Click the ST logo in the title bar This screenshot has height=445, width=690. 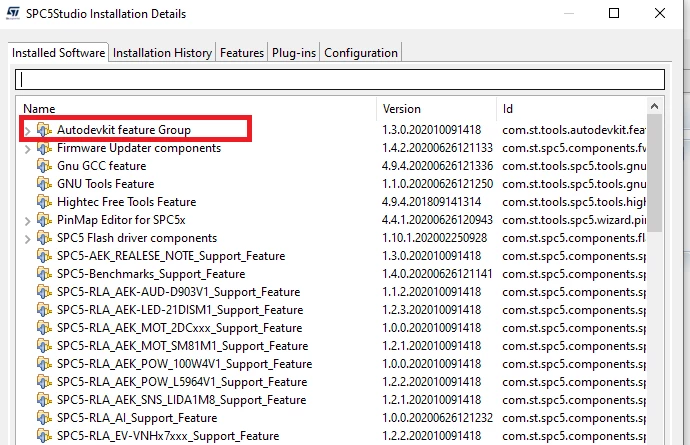pyautogui.click(x=13, y=13)
